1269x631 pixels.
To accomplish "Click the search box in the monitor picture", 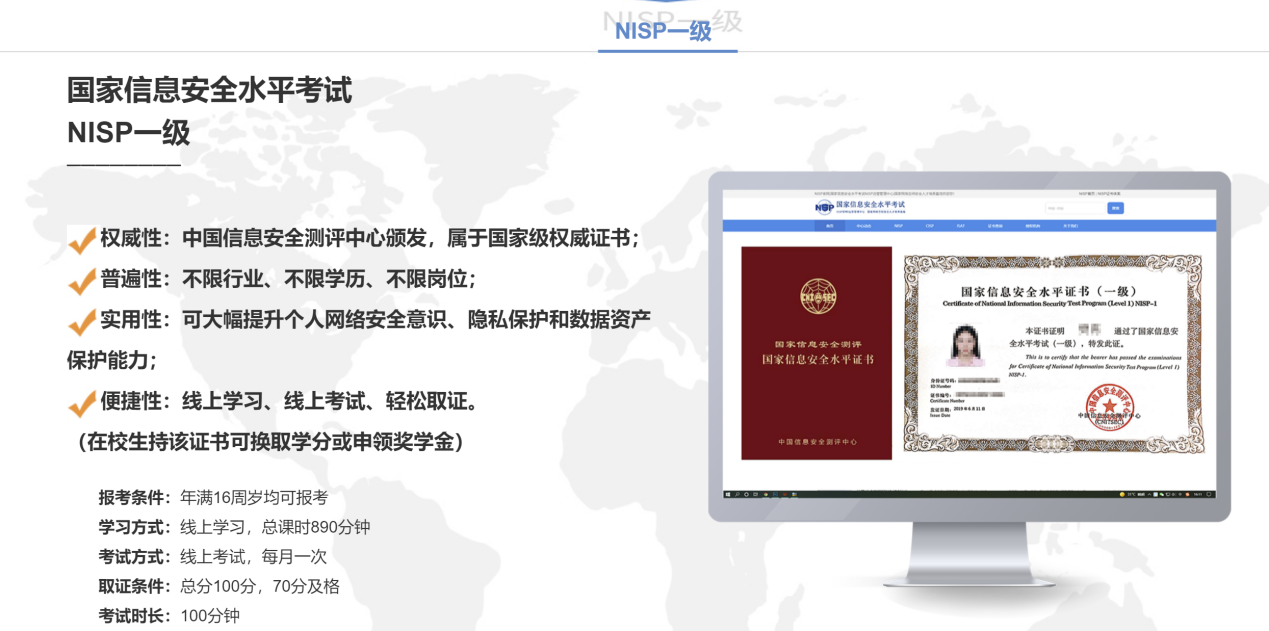I will (1073, 208).
